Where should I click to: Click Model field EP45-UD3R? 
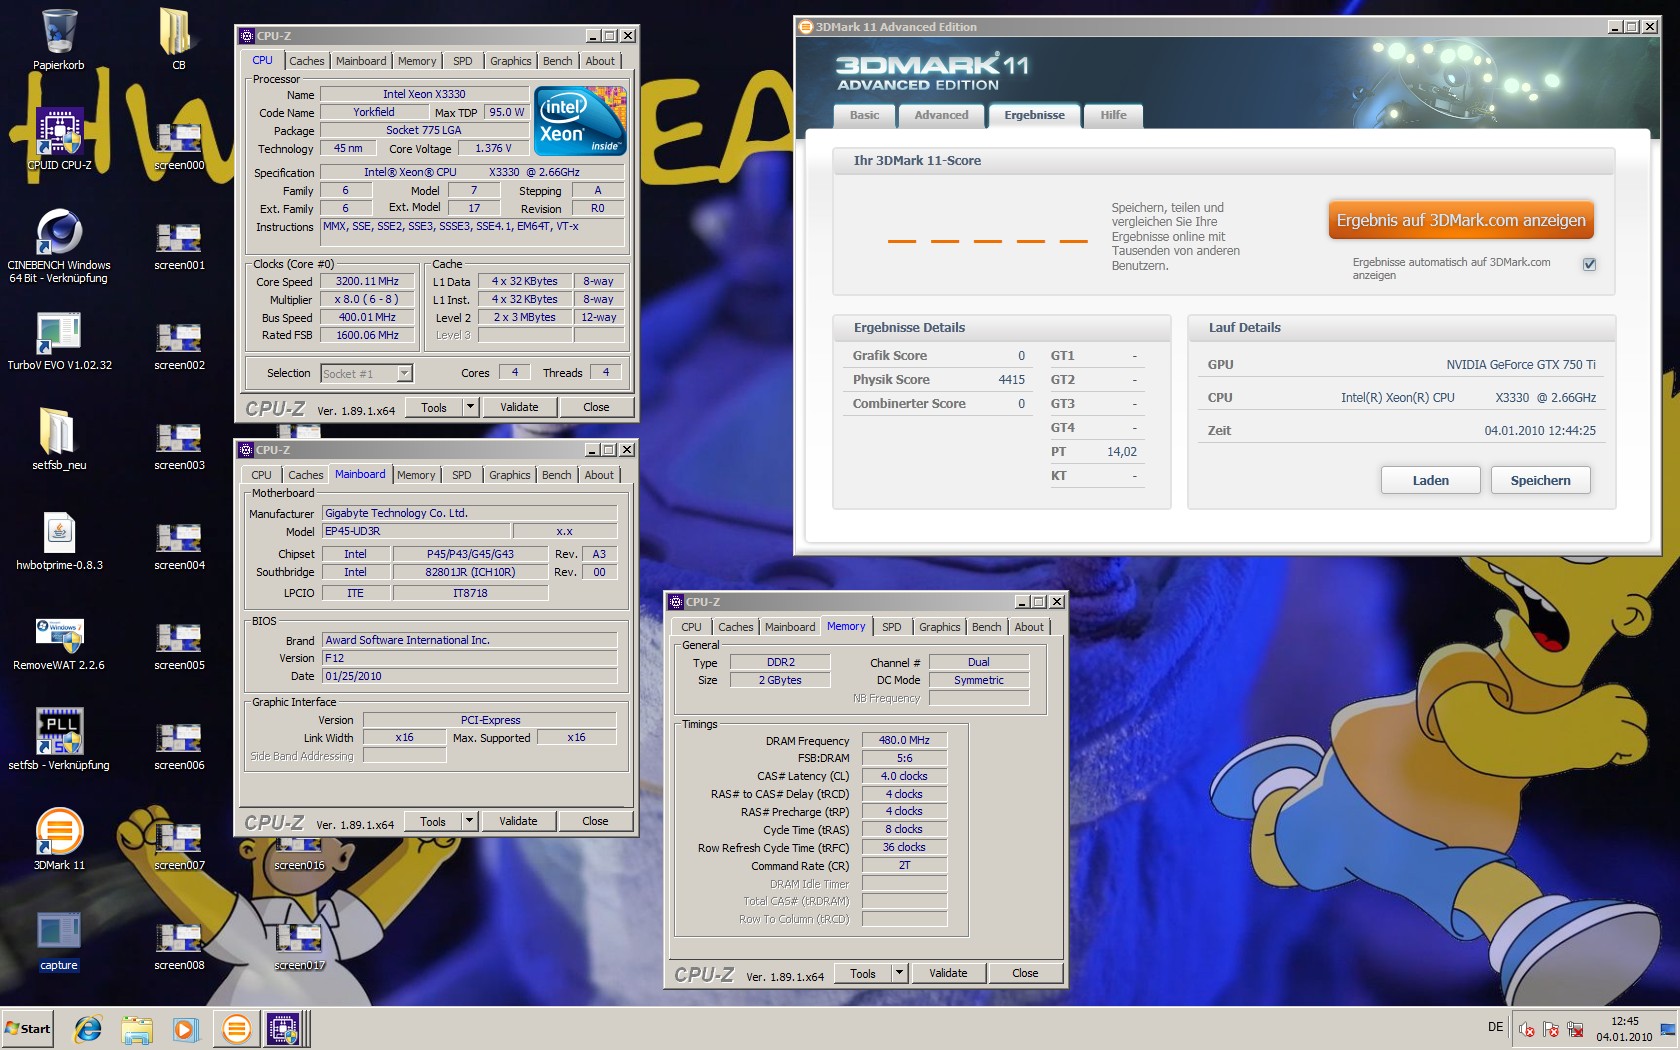pos(415,531)
